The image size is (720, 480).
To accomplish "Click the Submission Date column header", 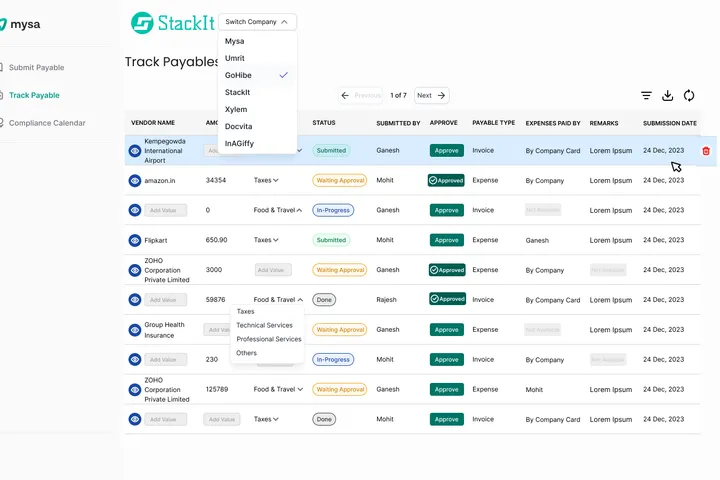I will point(670,123).
